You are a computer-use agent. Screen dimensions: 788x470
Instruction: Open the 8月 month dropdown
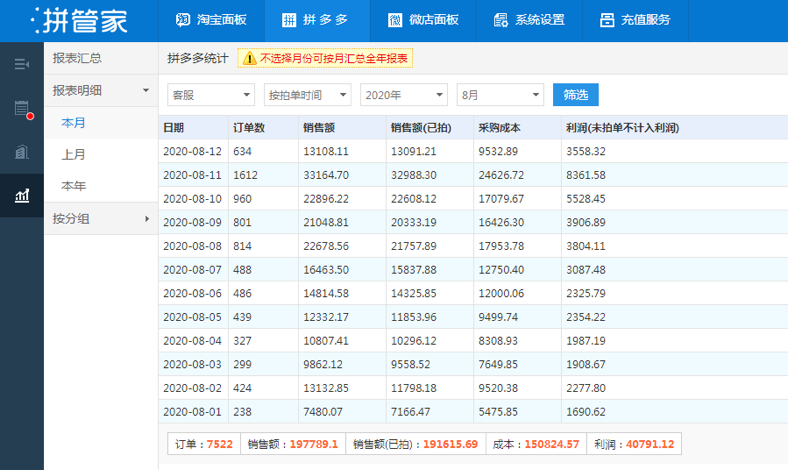501,95
